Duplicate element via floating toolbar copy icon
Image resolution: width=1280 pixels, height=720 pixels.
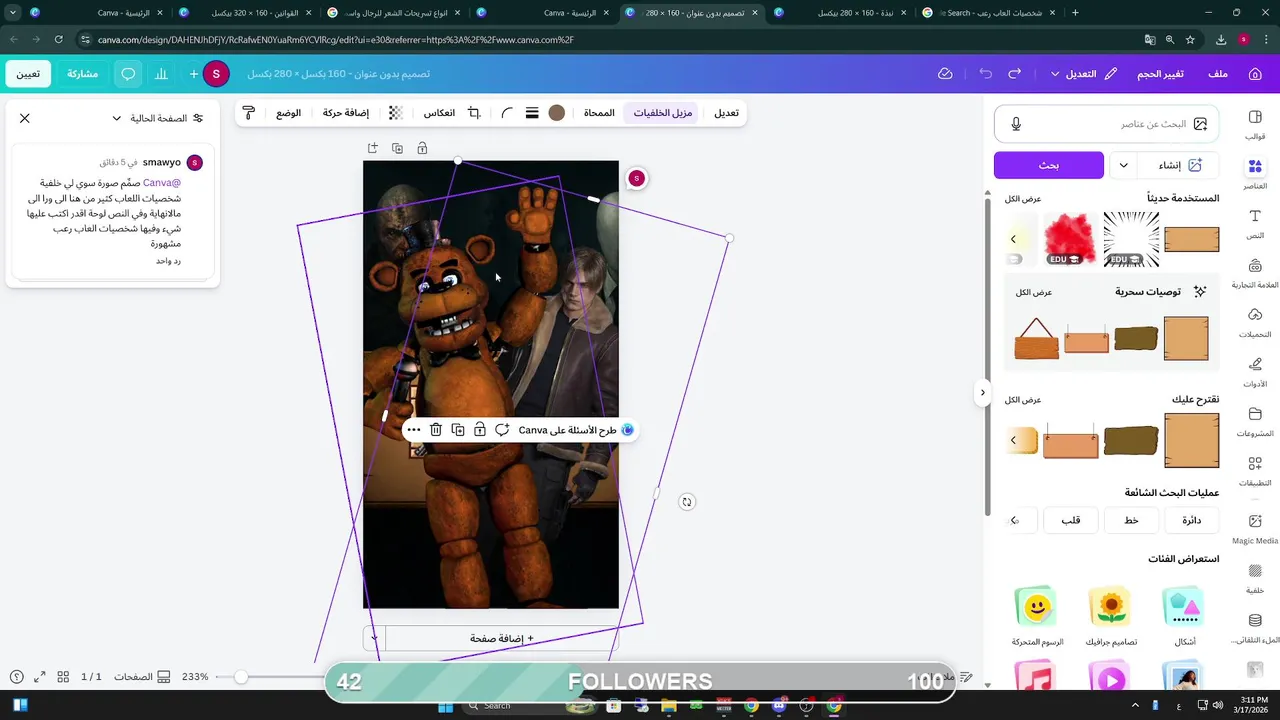458,430
